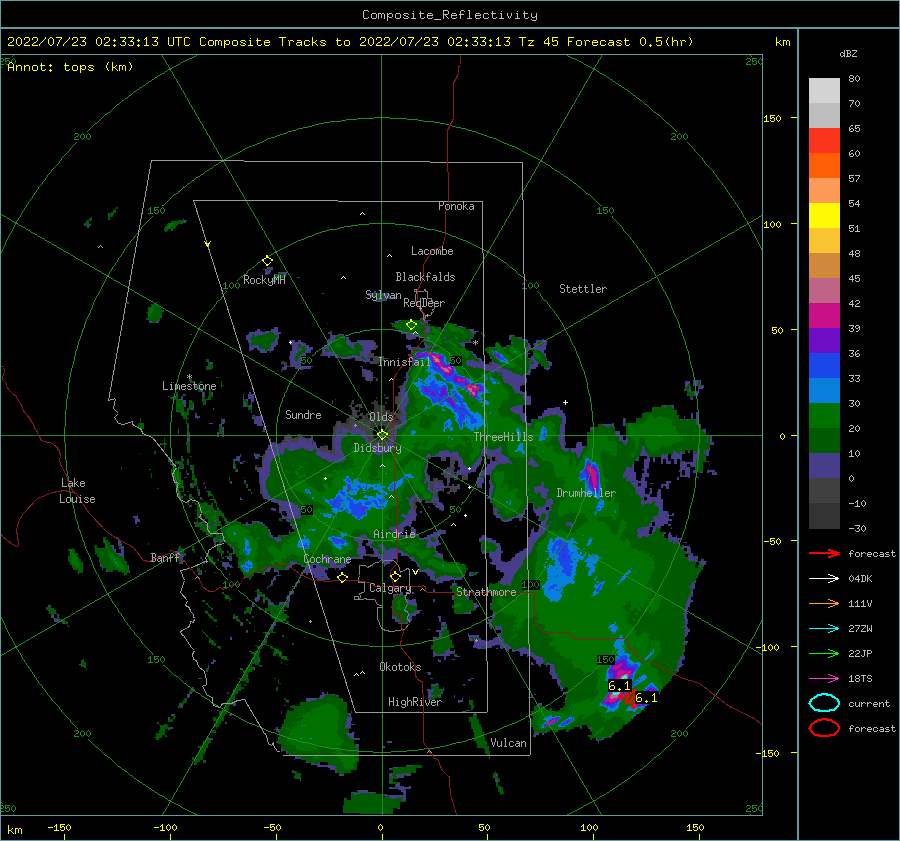Screen dimensions: 900x841
Task: Select the Didsbury town label
Action: (x=377, y=448)
